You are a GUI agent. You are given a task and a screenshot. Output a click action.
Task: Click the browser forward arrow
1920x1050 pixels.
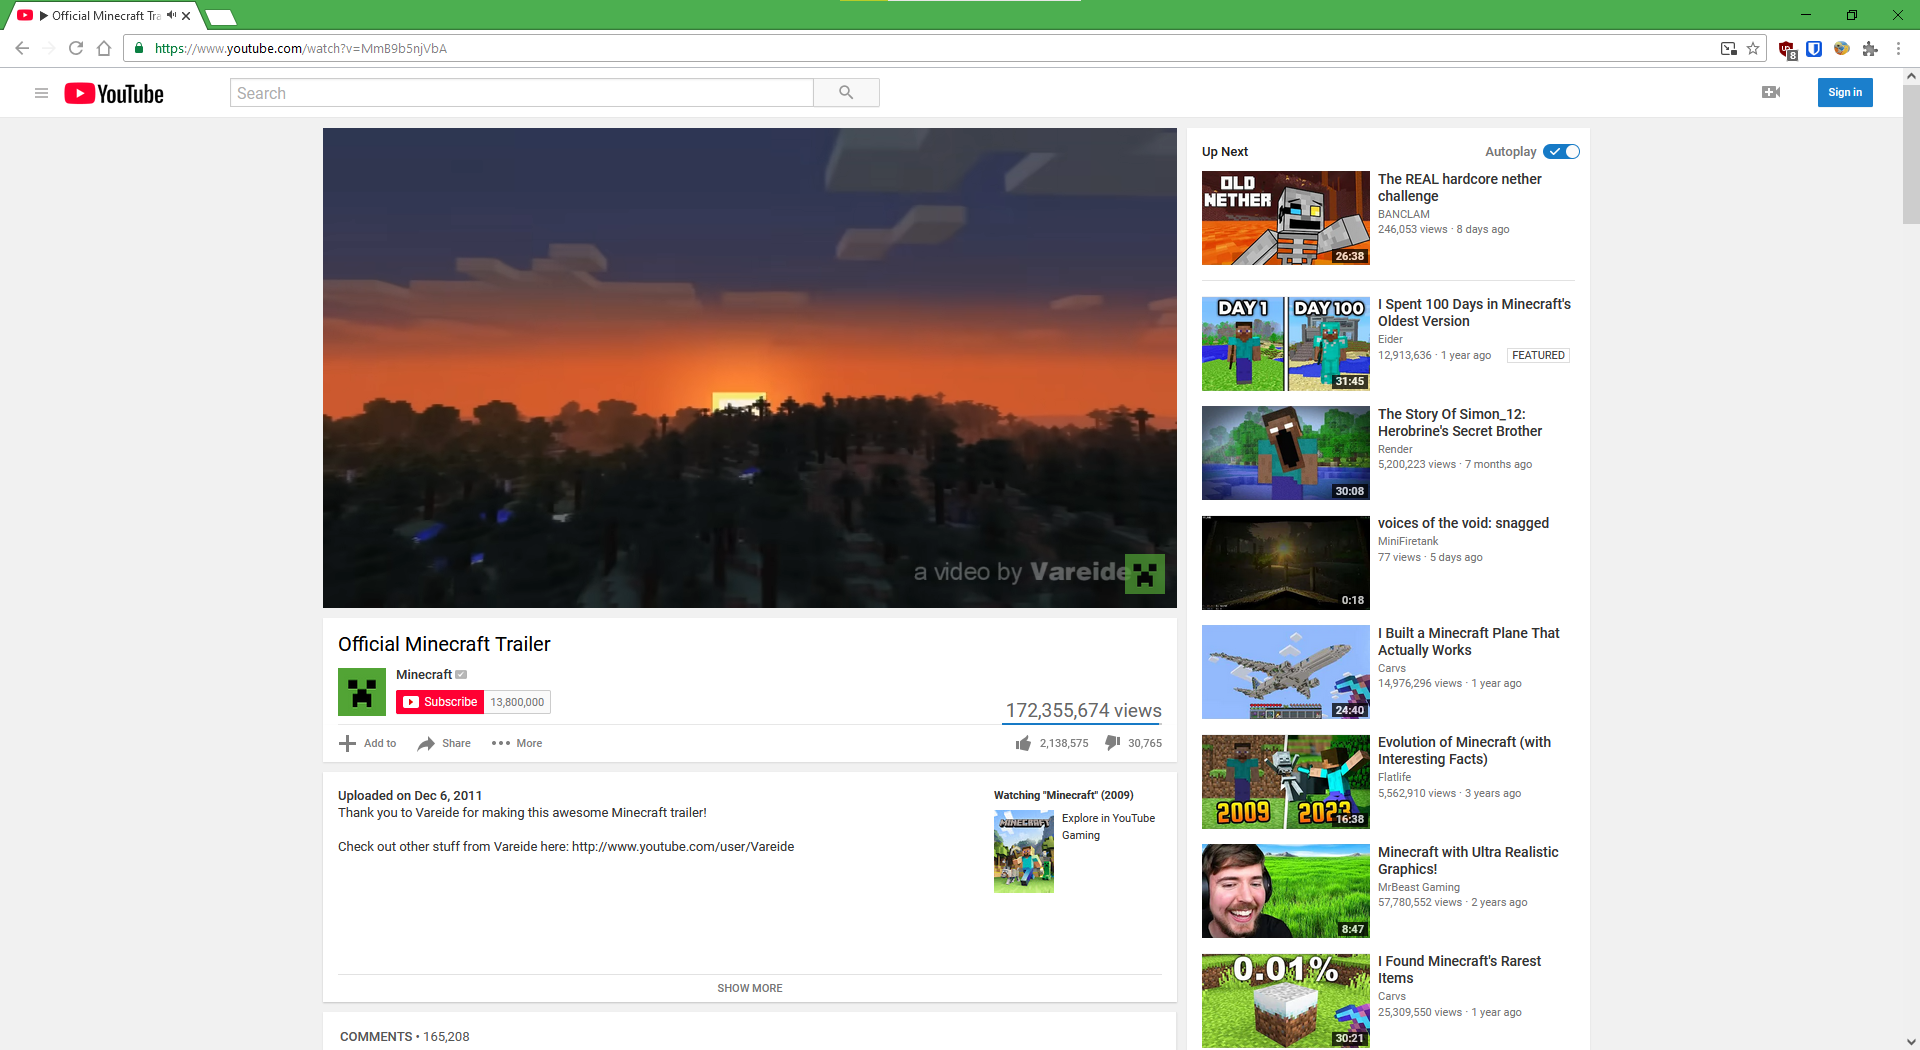(x=49, y=48)
